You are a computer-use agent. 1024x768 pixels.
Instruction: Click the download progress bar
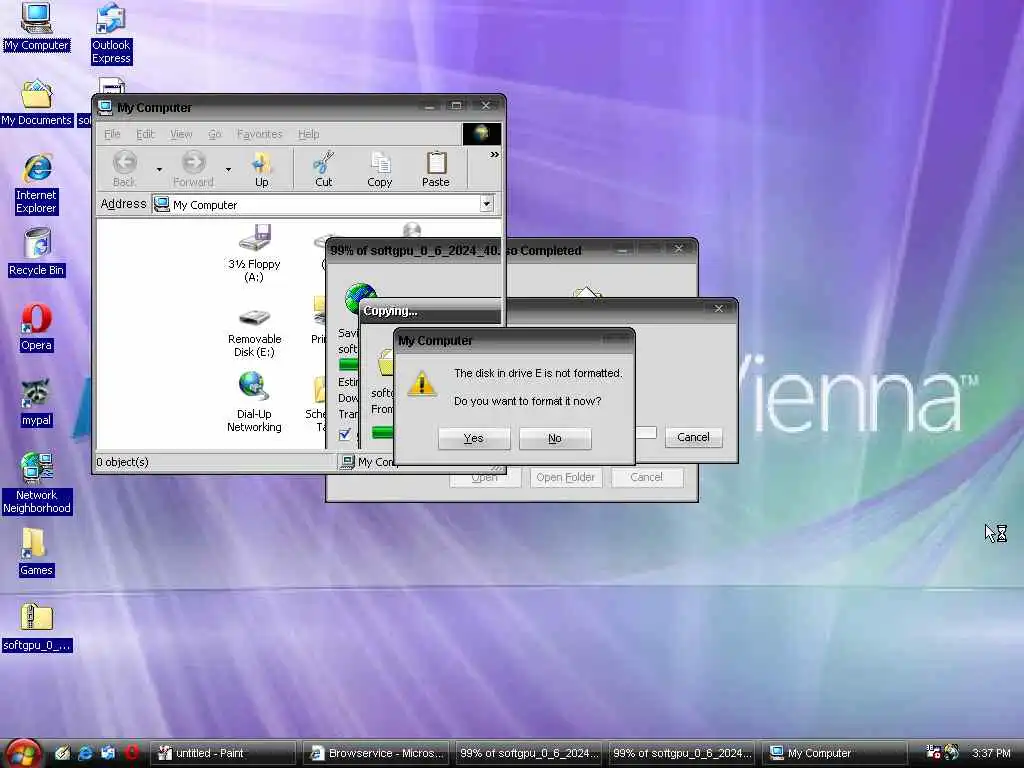(x=348, y=364)
